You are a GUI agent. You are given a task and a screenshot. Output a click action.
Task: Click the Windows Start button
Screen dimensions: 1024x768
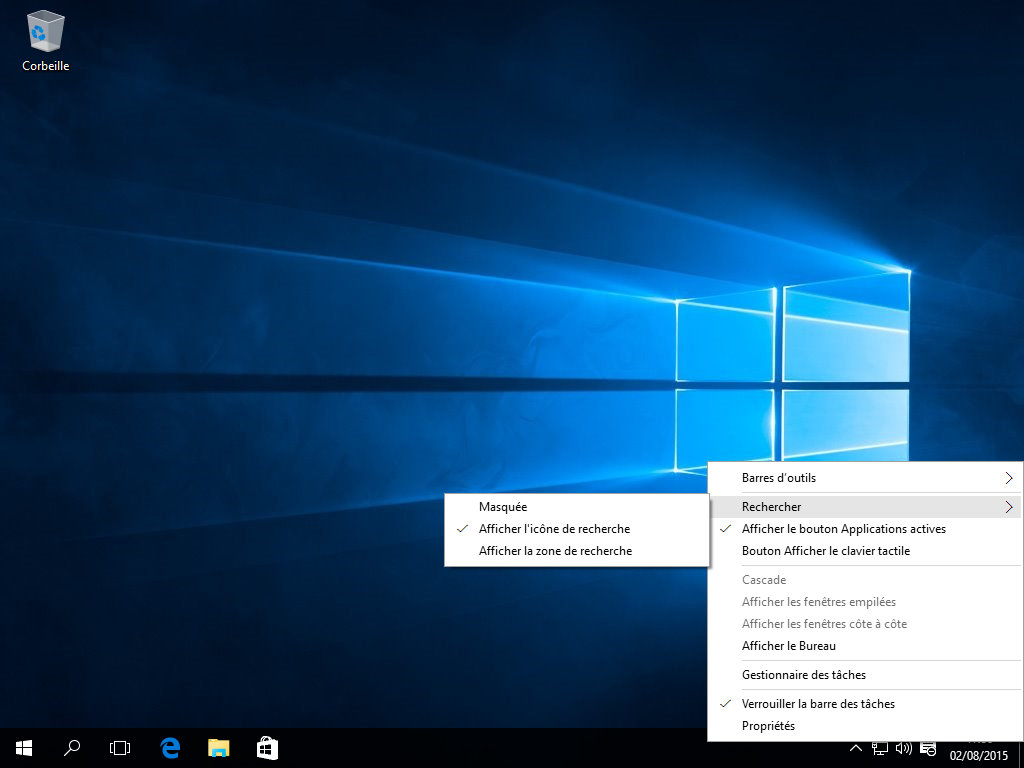pos(24,747)
